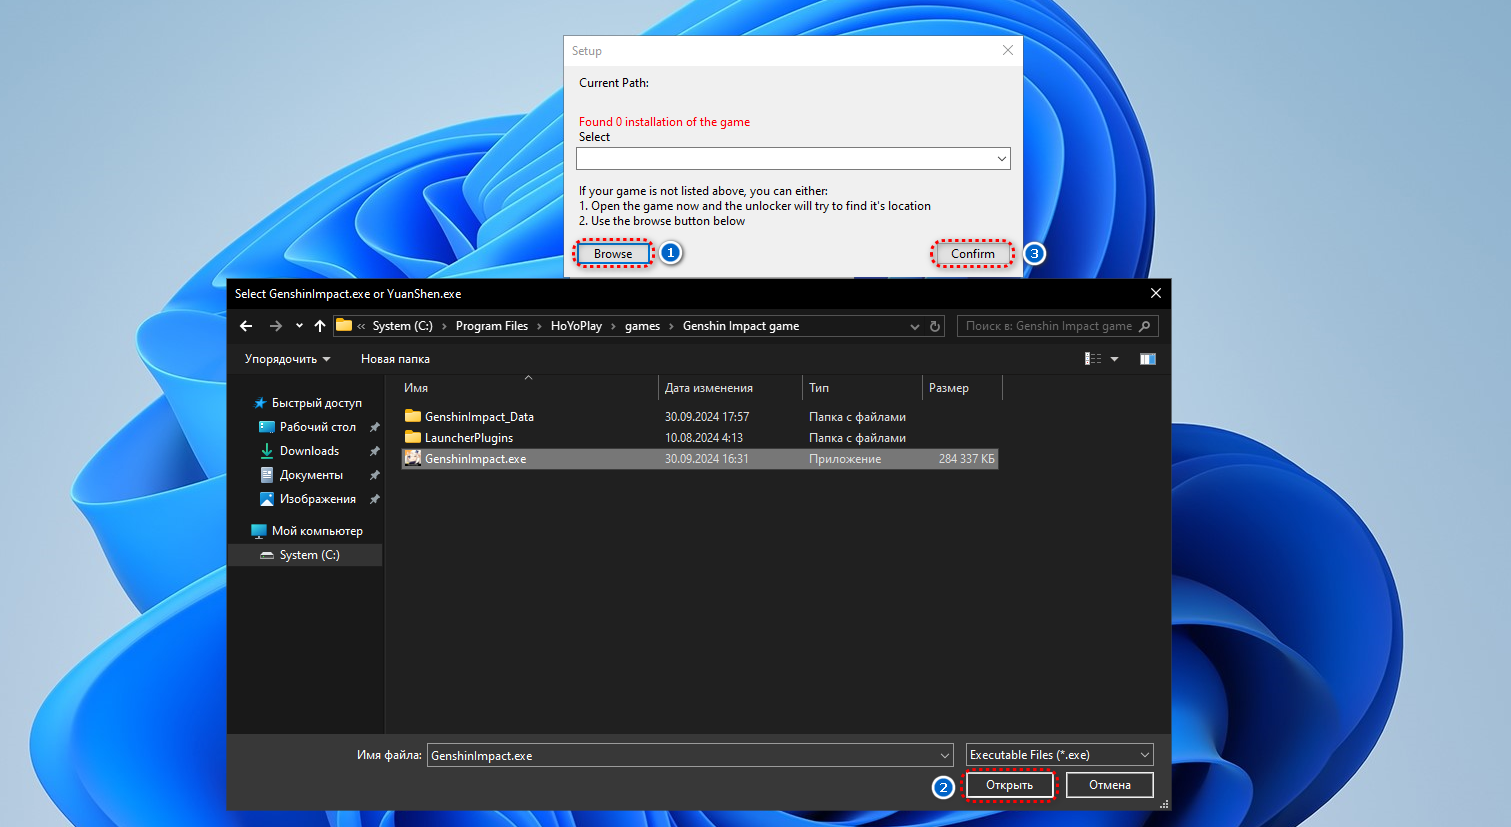Screen dimensions: 1511x827
Task: Expand the double chevron at address bar start
Action: pos(361,326)
